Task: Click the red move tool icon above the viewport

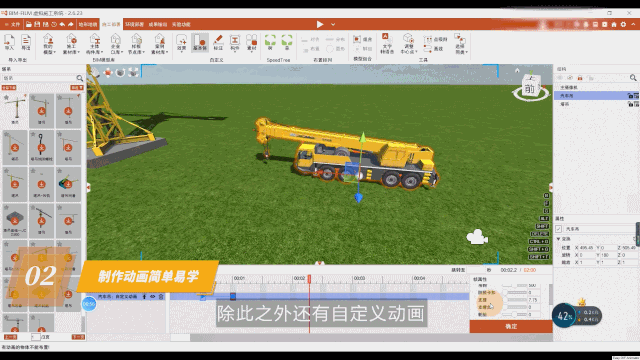Action: point(108,73)
